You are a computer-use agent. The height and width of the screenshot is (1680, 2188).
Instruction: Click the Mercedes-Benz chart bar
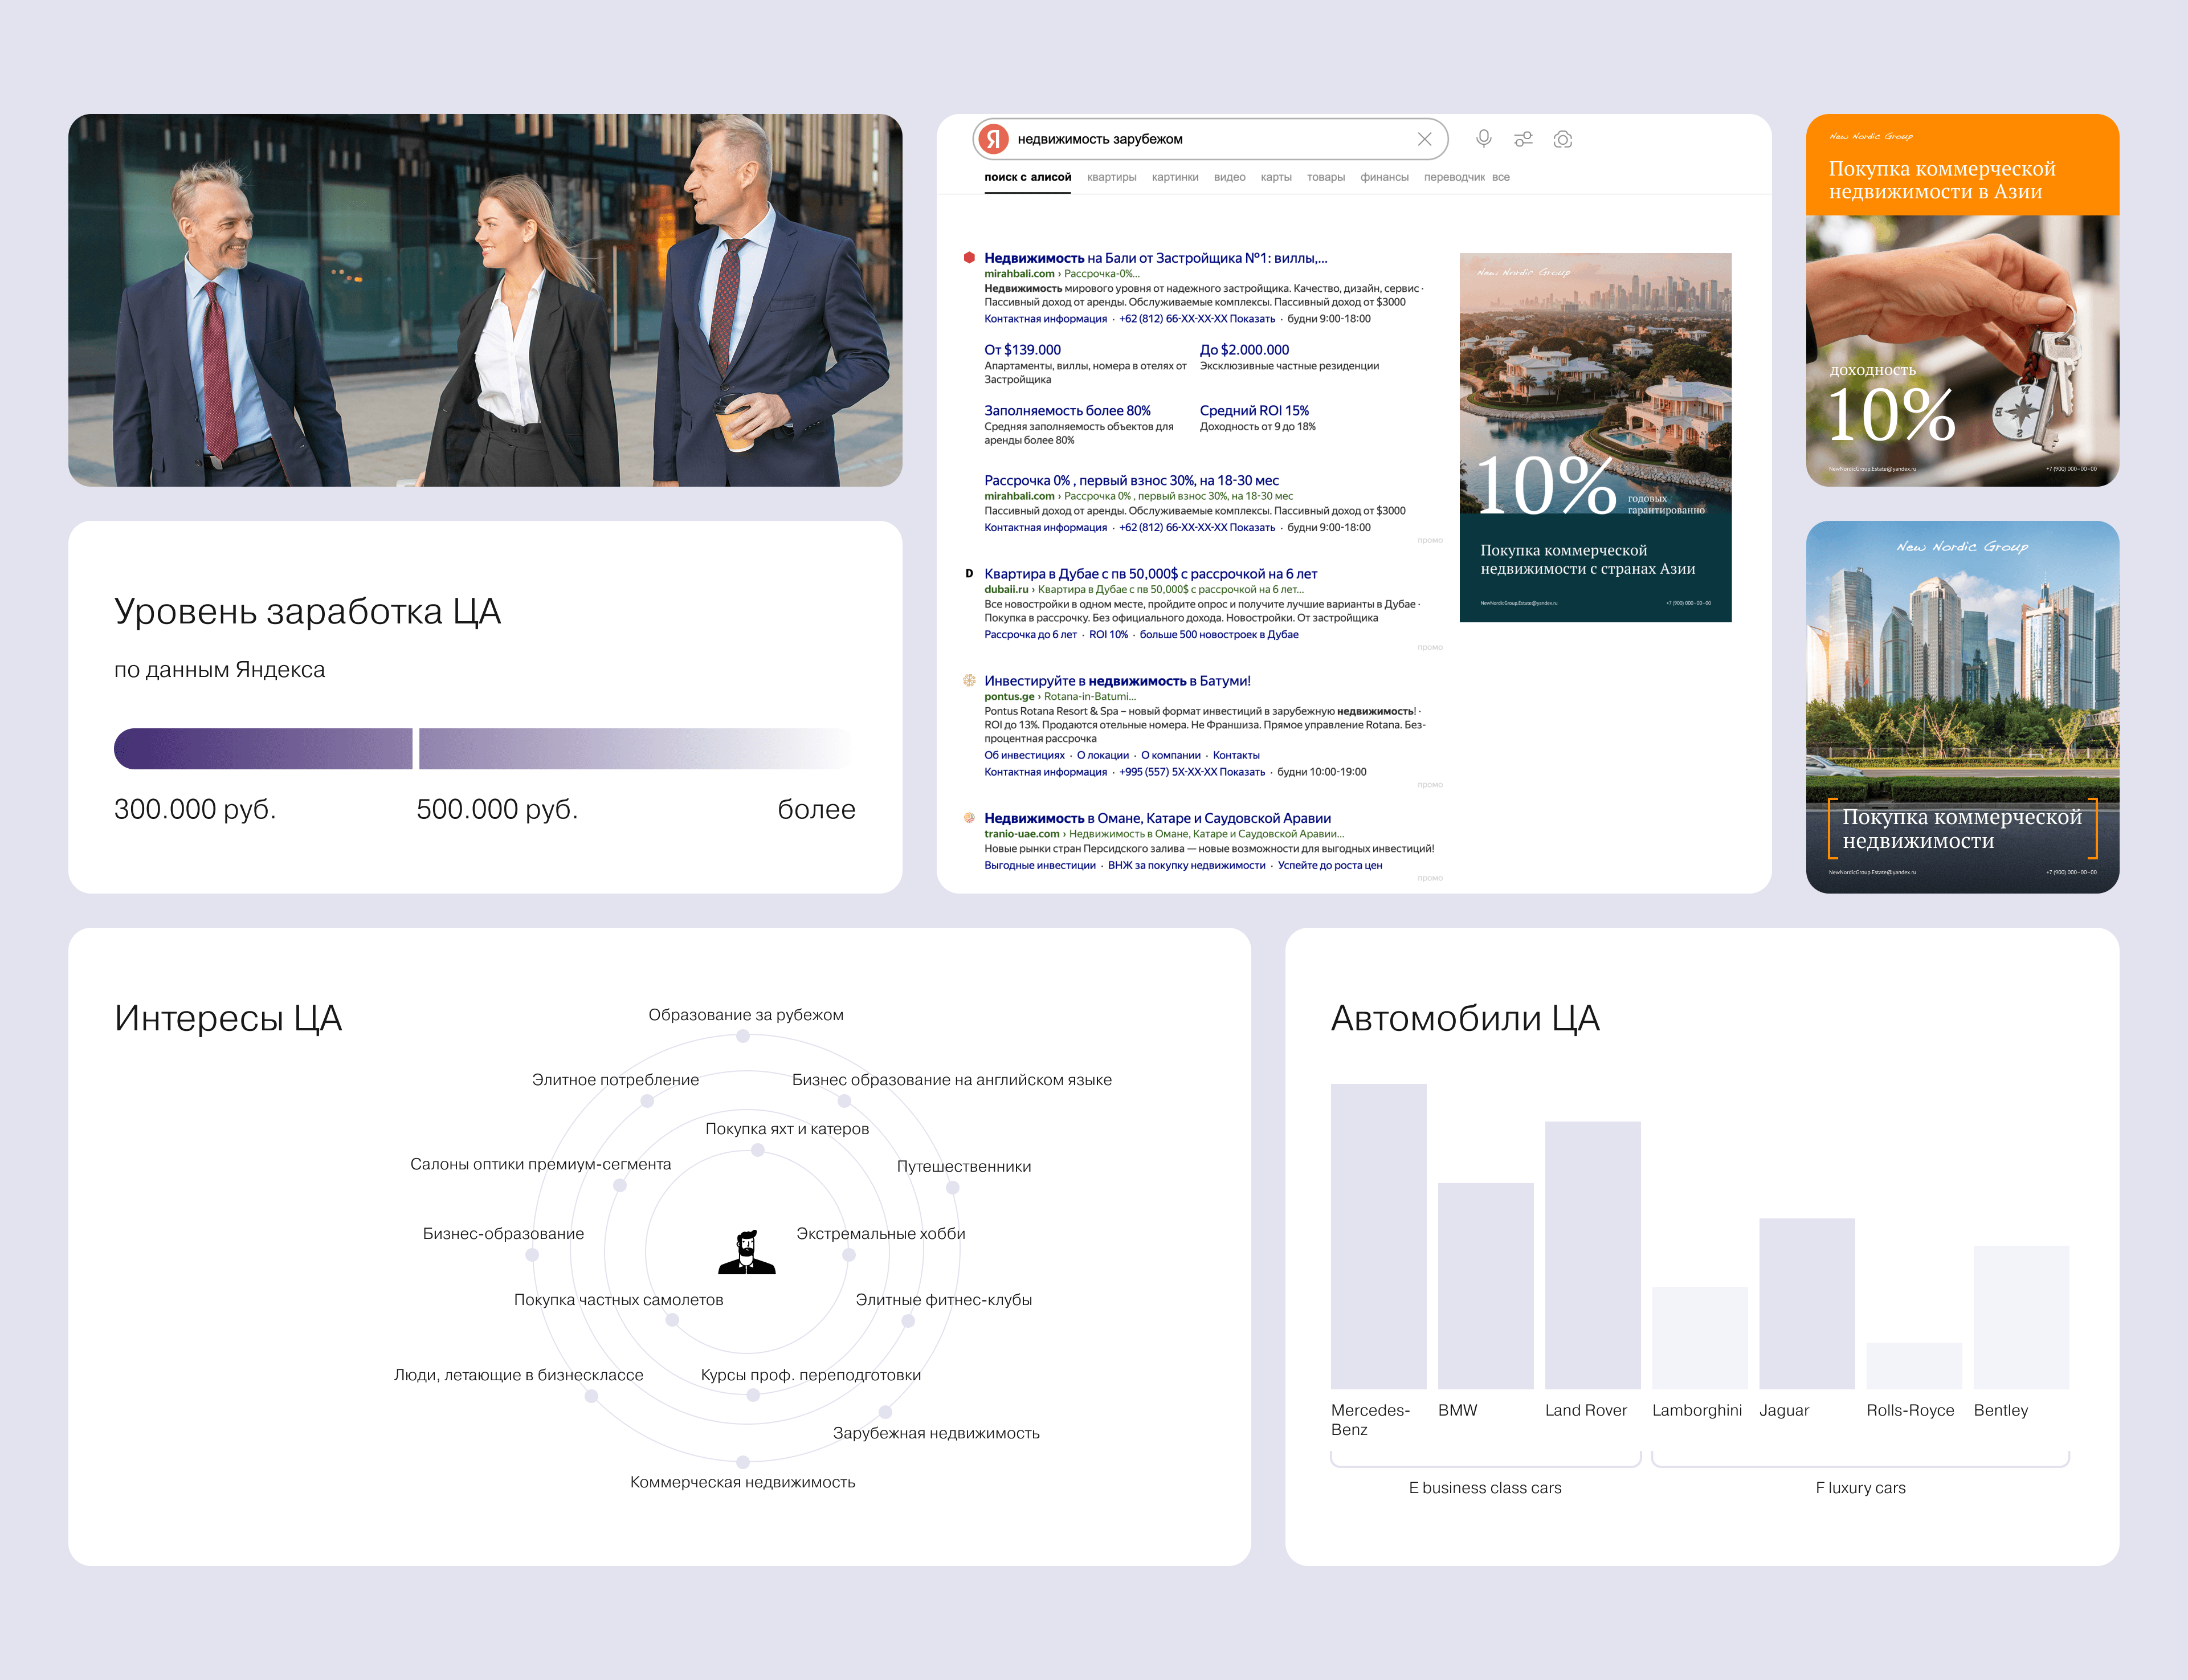pos(1378,1236)
